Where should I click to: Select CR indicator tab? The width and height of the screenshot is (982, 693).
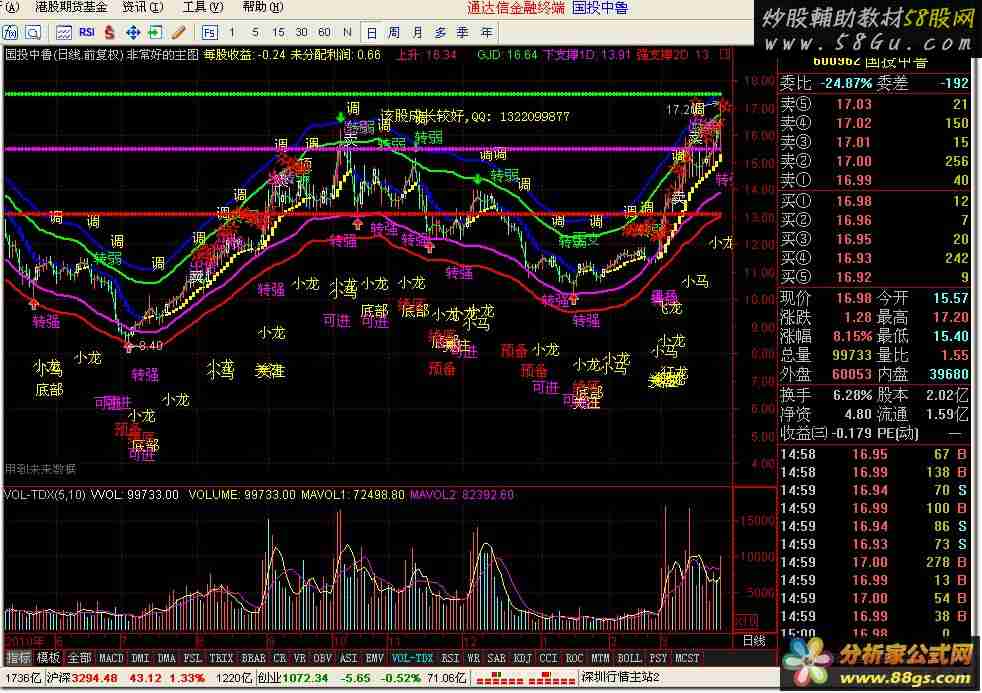point(280,658)
